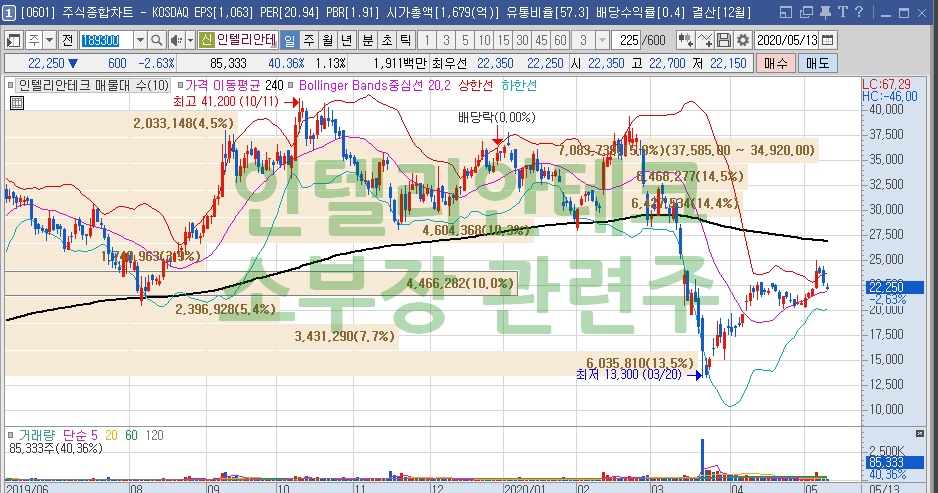Save the chart using the floppy disk icon

[724, 40]
